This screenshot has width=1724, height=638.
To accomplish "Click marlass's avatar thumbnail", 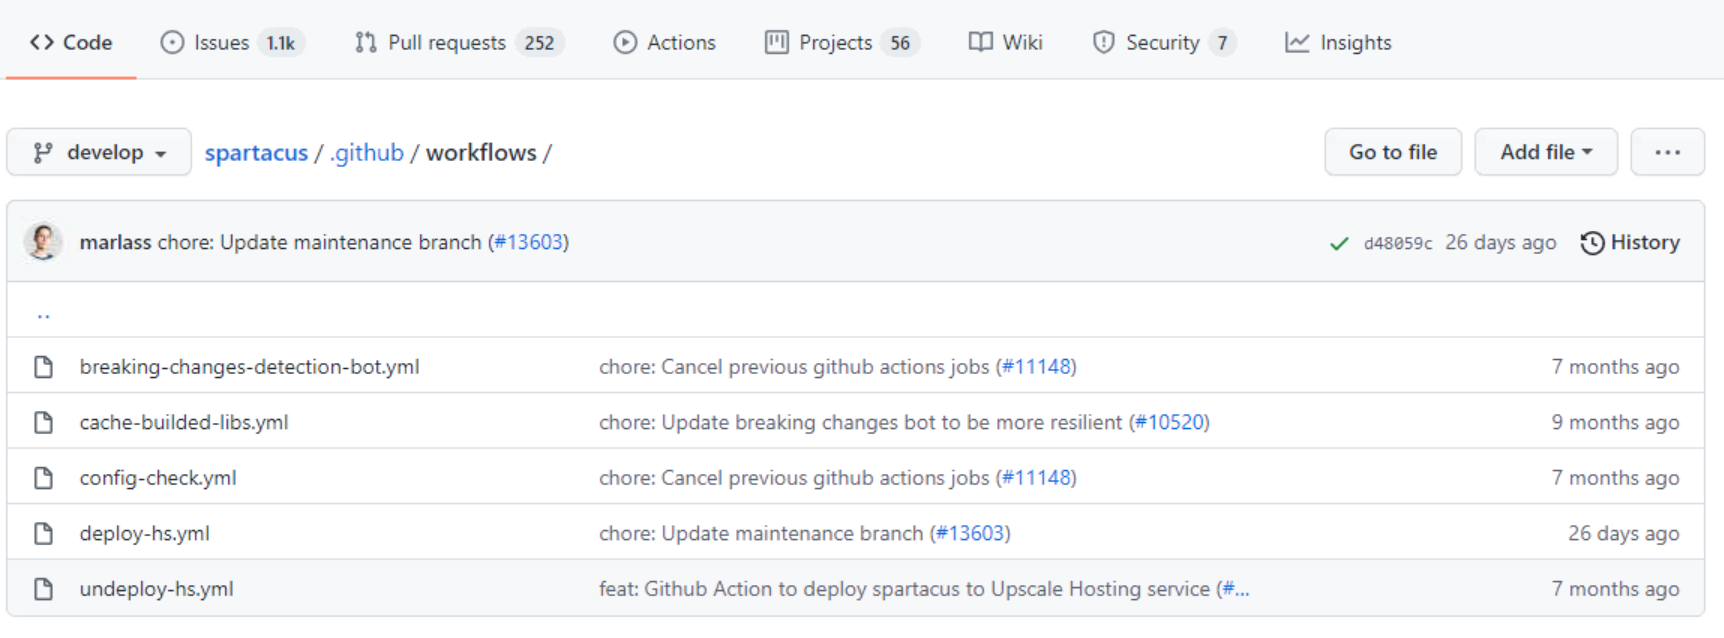I will [x=43, y=242].
